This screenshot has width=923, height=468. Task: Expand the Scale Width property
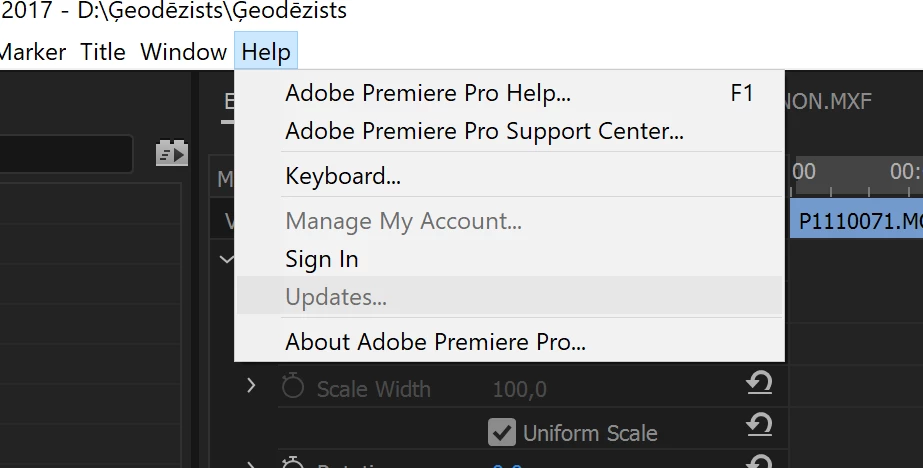point(251,385)
